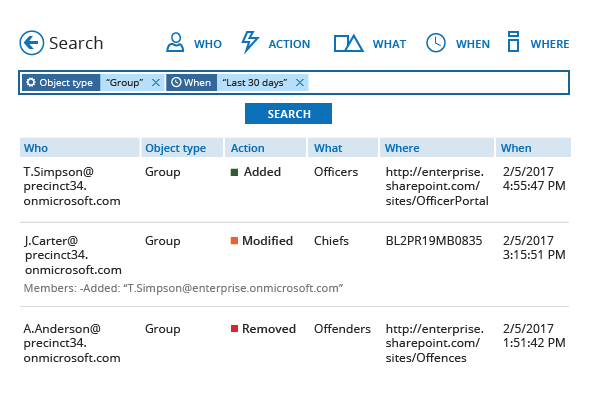
Task: Click the WHEN clock icon
Action: pyautogui.click(x=436, y=43)
